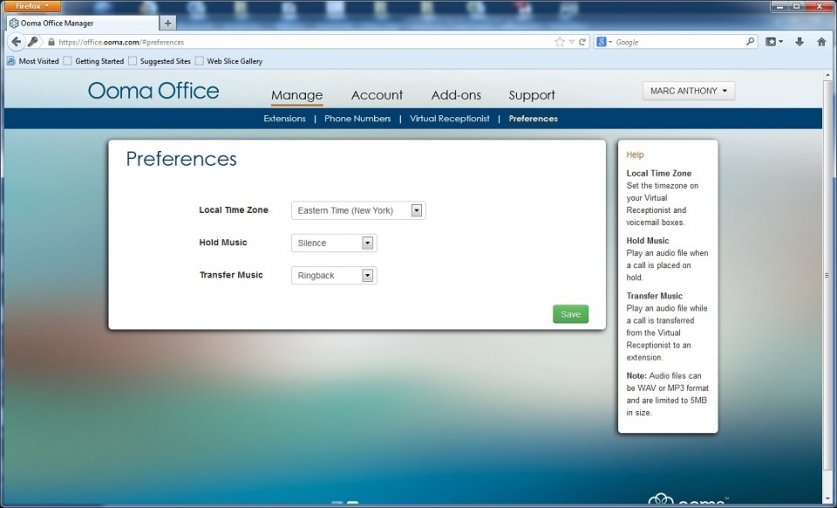Open Web Slice Gallery bookmark
The height and width of the screenshot is (508, 837).
(229, 61)
